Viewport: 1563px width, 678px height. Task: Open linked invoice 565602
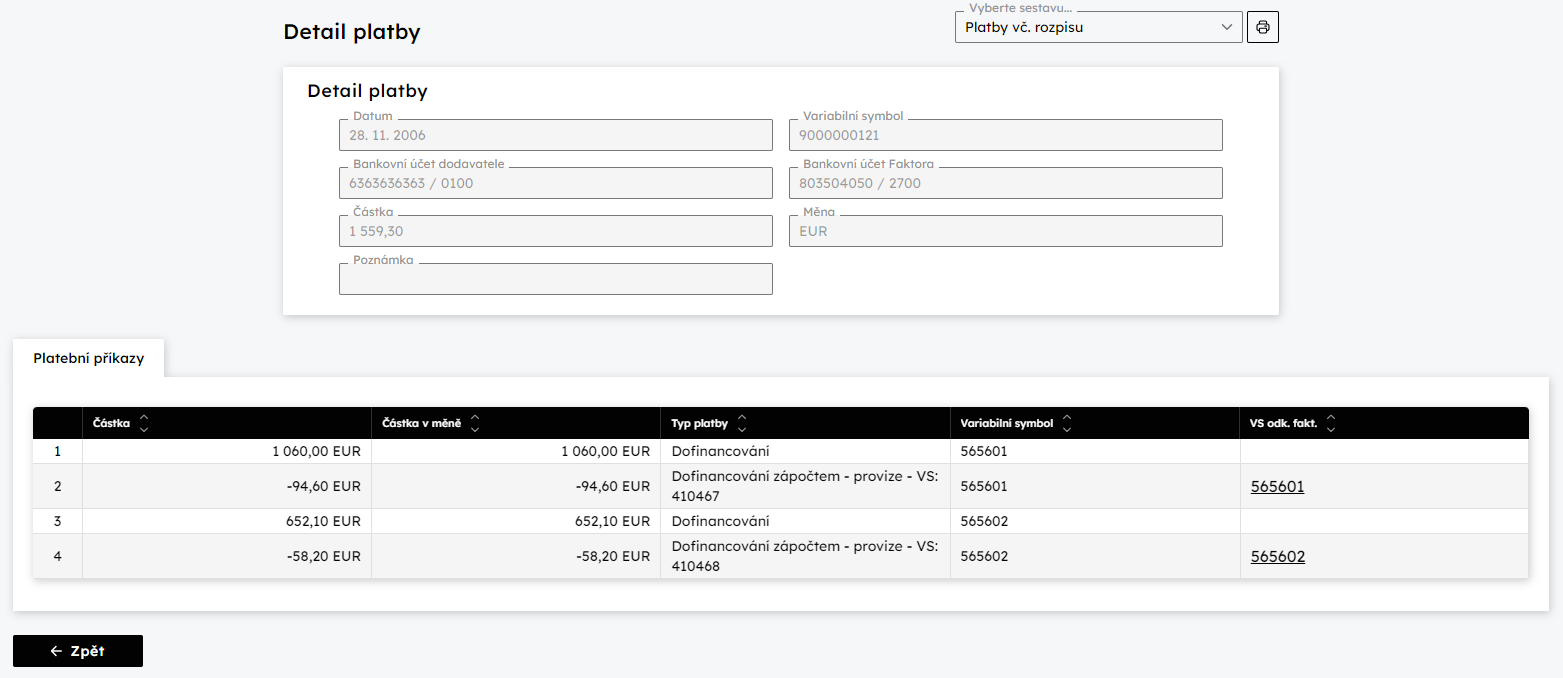coord(1277,557)
